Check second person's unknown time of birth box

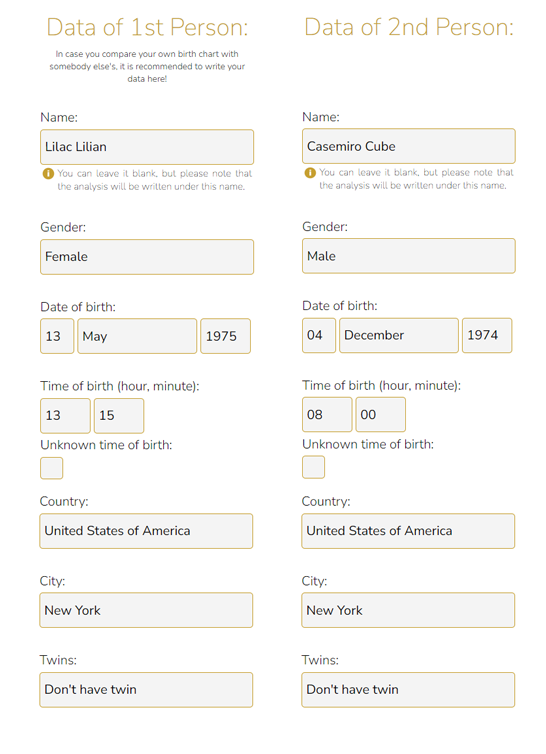point(314,467)
